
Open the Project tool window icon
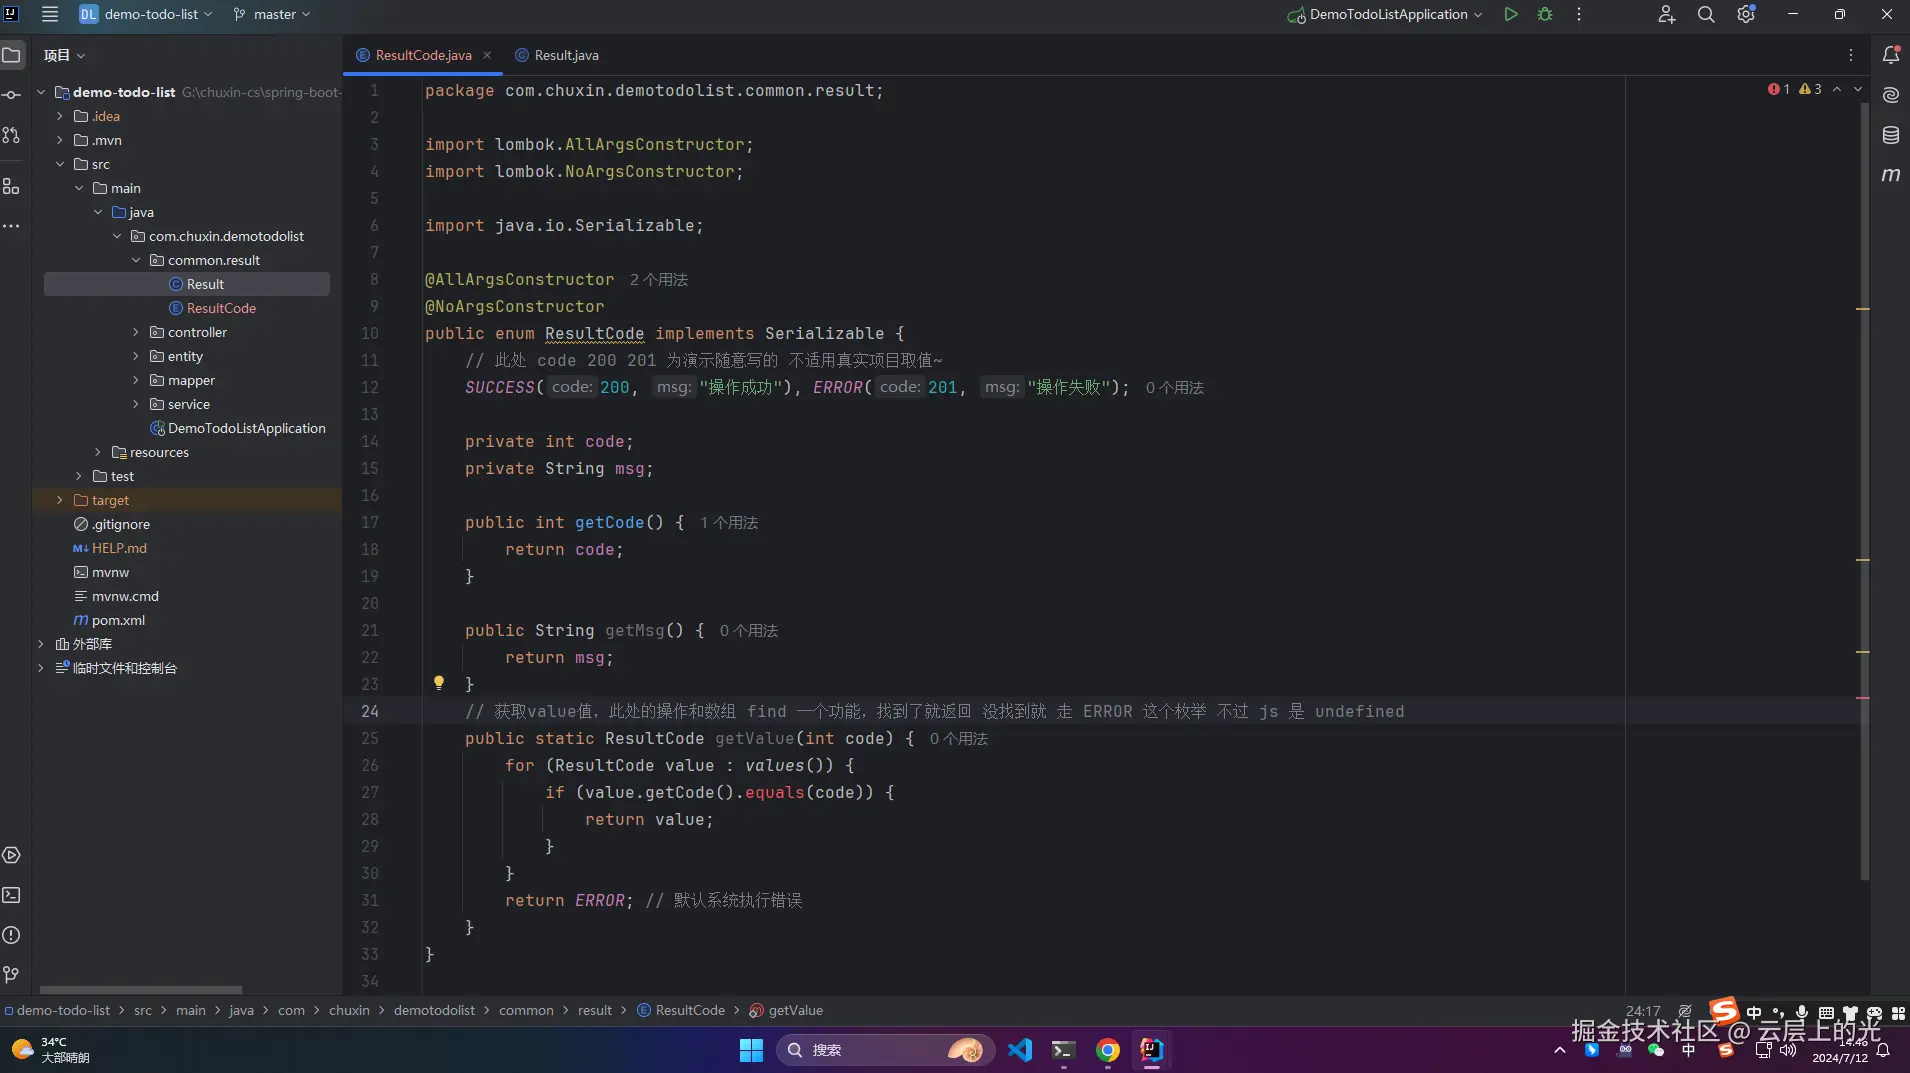12,55
